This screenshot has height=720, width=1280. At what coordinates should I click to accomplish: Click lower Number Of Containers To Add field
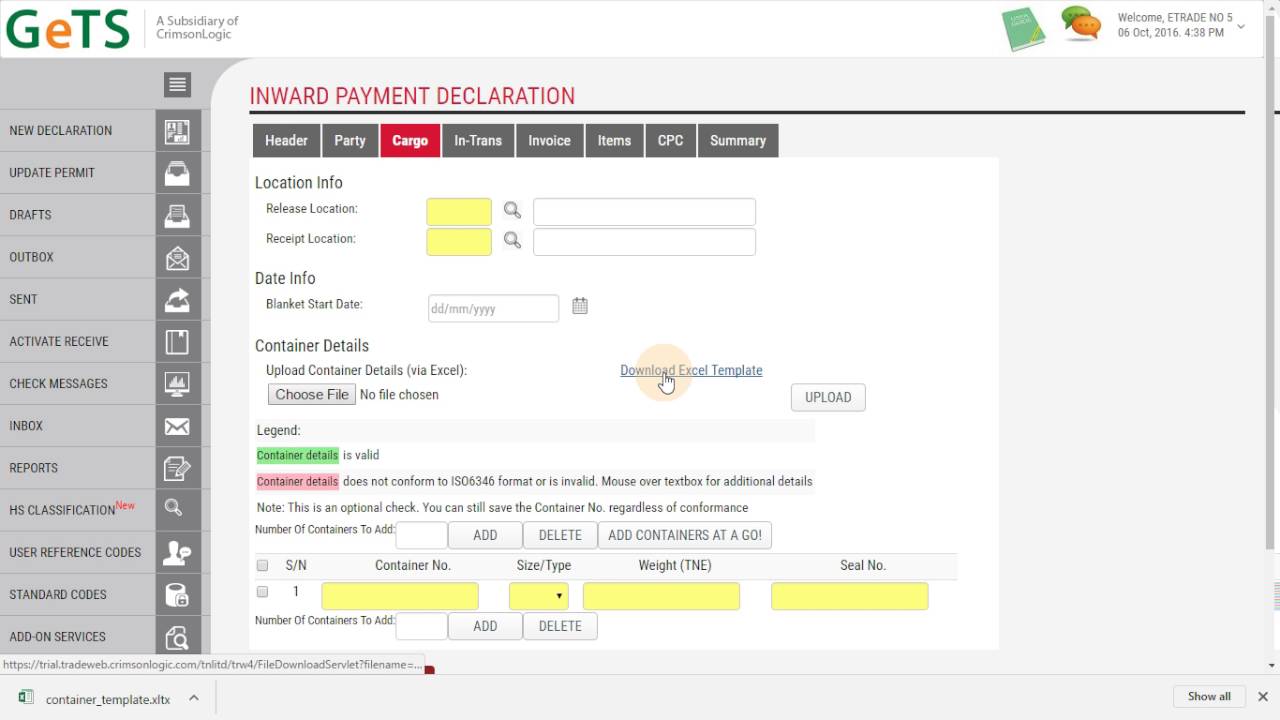pos(421,626)
